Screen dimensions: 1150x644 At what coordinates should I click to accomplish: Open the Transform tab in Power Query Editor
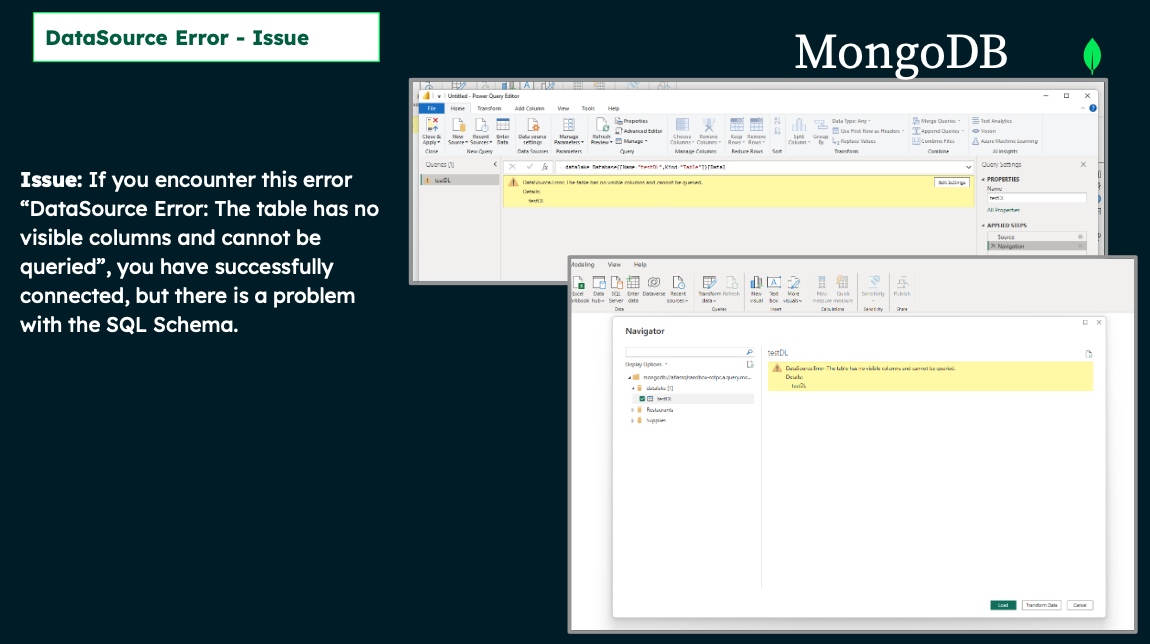pos(489,108)
